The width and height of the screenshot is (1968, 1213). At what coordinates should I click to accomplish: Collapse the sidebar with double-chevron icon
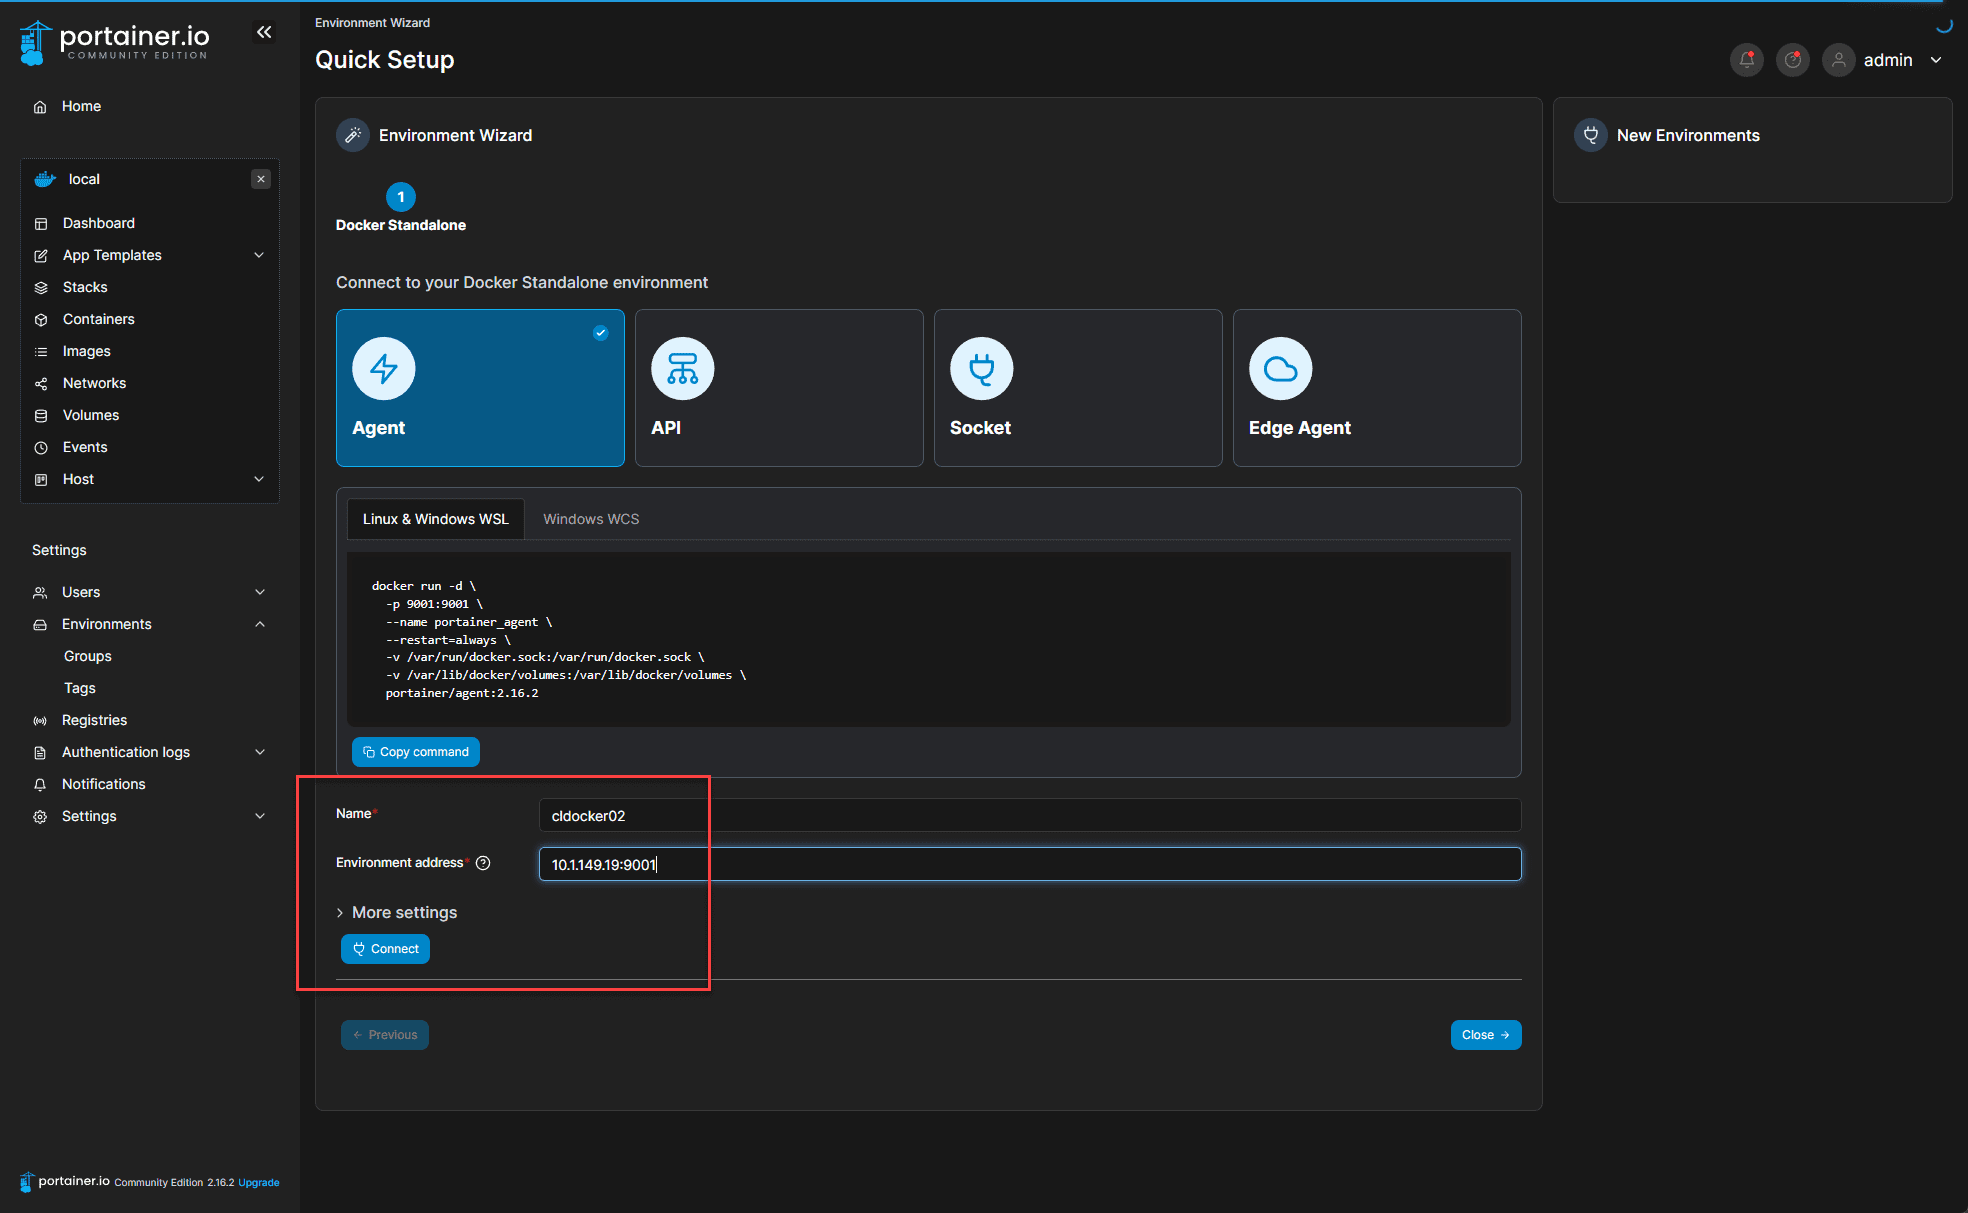pyautogui.click(x=264, y=33)
